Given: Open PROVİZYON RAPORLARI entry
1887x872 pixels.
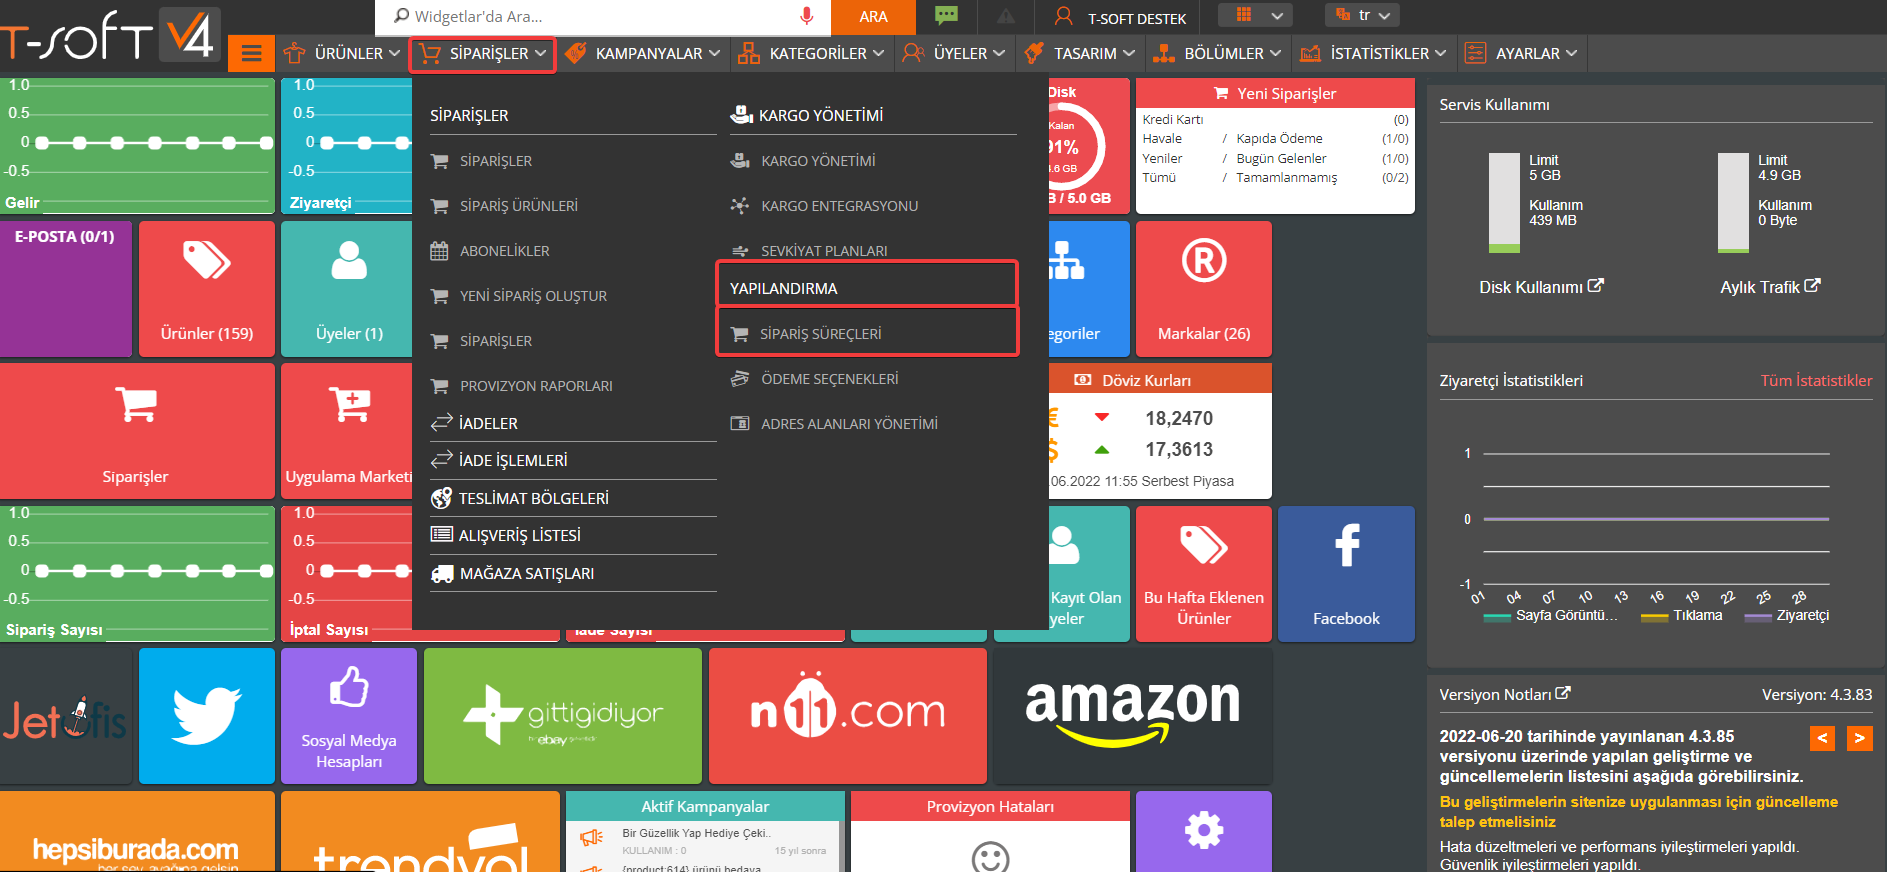Looking at the screenshot, I should 521,386.
